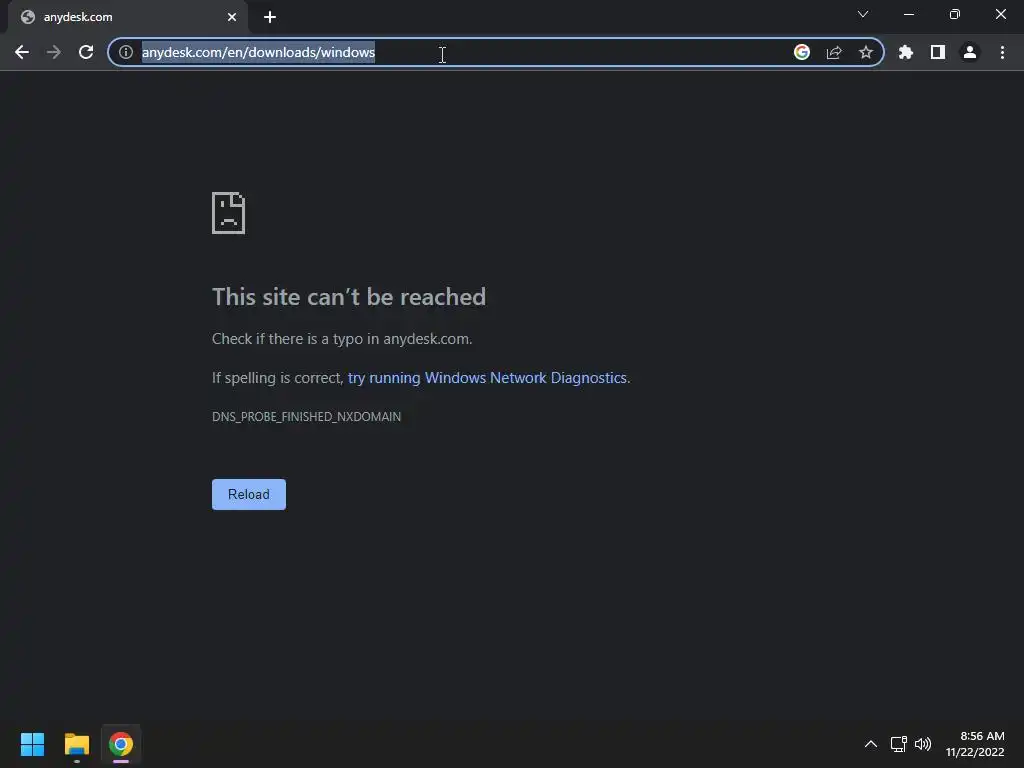1024x768 pixels.
Task: Run Windows Network Diagnostics link
Action: click(487, 378)
